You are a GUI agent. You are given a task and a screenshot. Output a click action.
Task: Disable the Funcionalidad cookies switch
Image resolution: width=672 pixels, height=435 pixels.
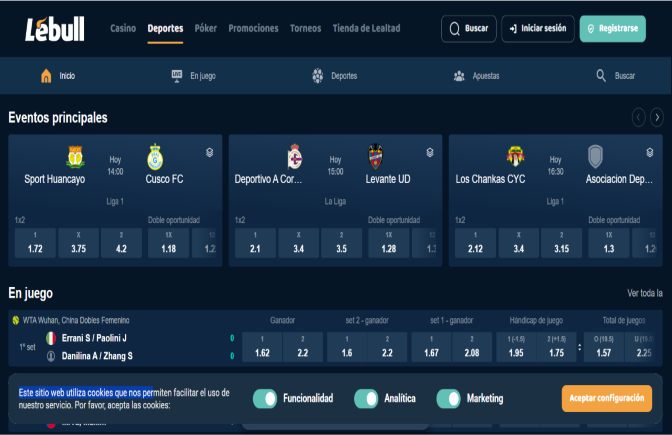tap(265, 399)
